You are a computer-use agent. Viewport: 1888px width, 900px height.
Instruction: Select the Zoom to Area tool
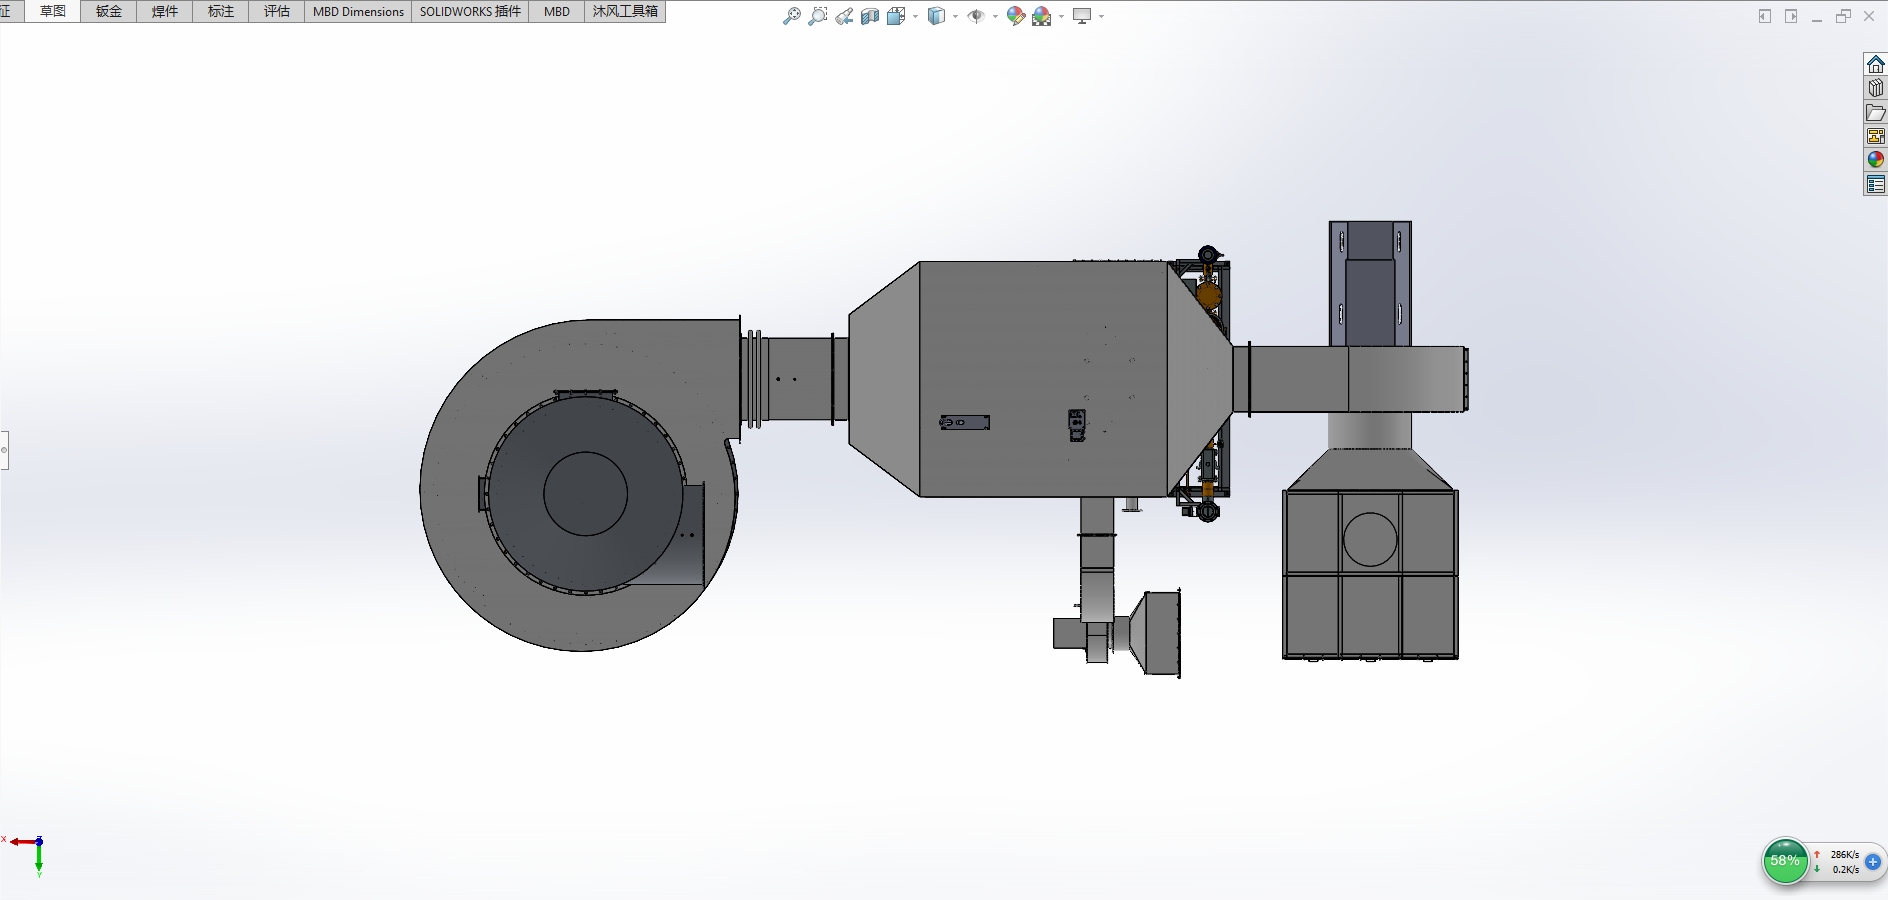click(x=817, y=16)
